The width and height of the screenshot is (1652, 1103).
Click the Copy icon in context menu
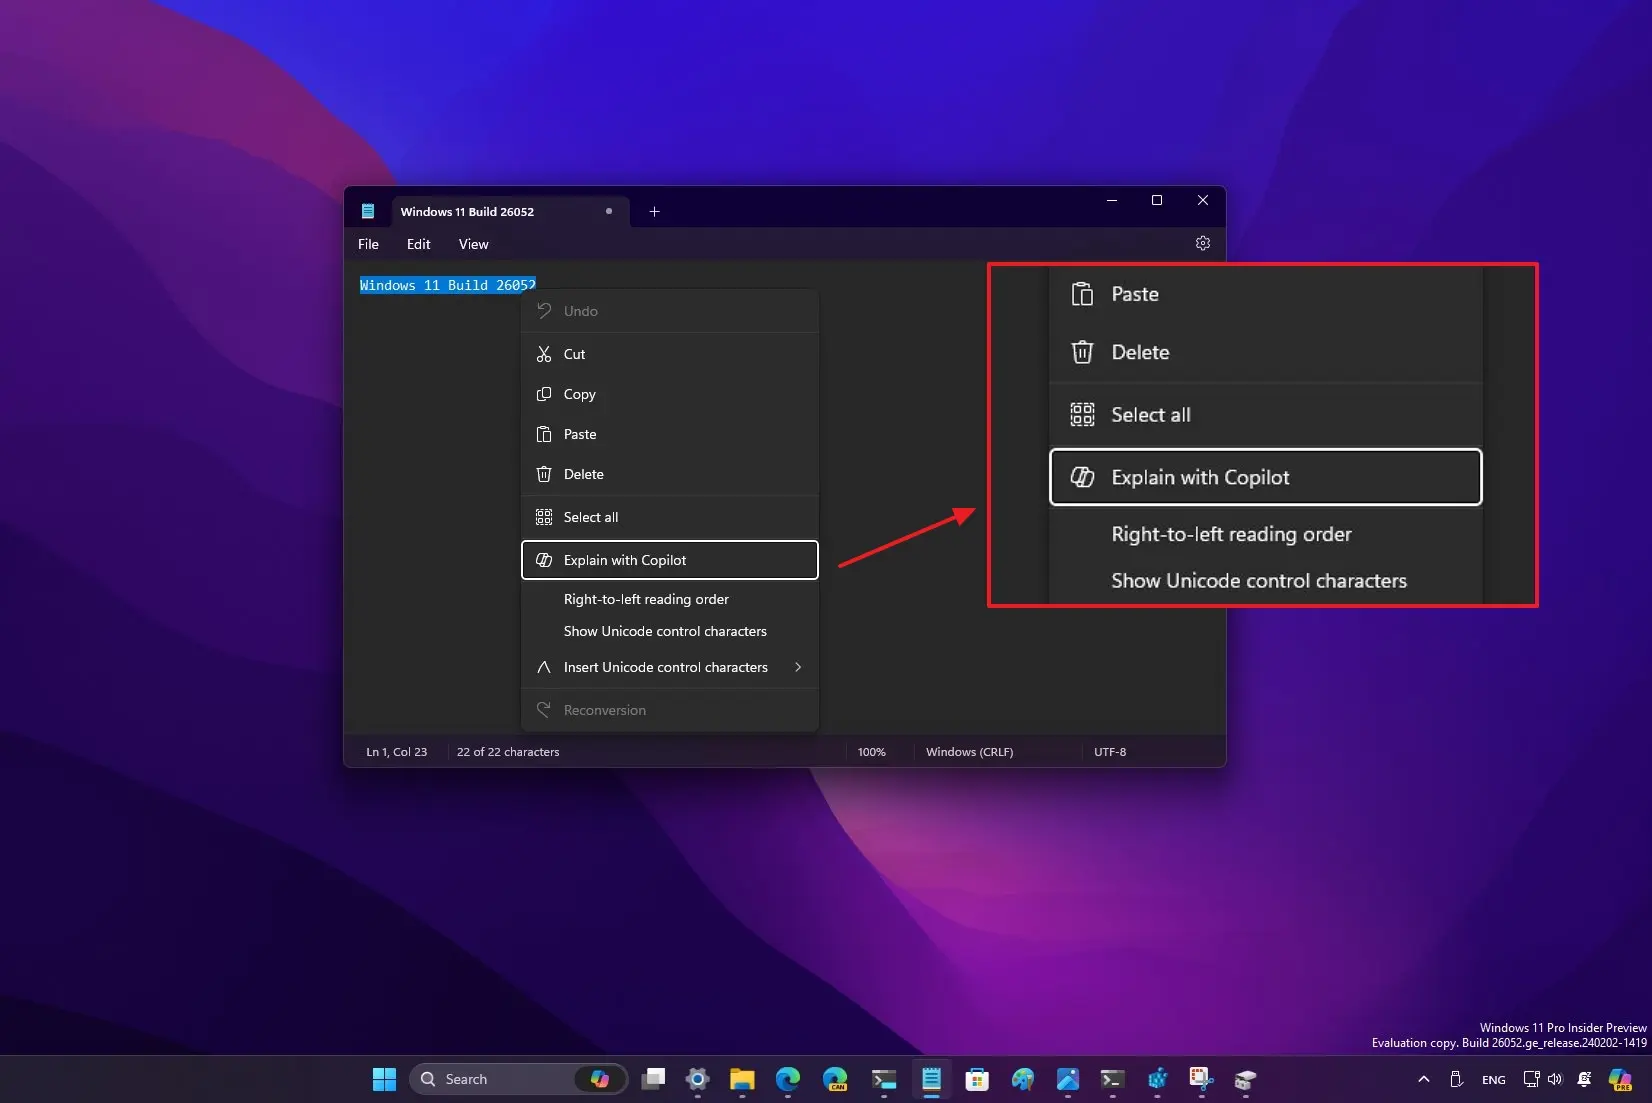[x=544, y=394]
